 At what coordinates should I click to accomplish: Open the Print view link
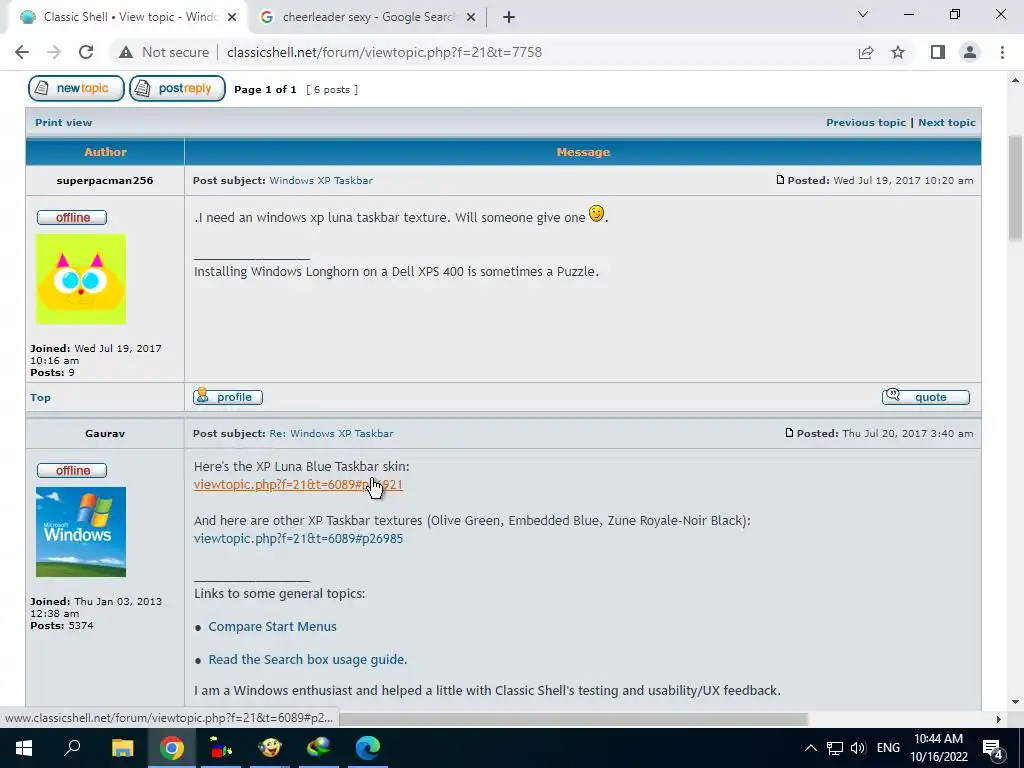click(63, 122)
